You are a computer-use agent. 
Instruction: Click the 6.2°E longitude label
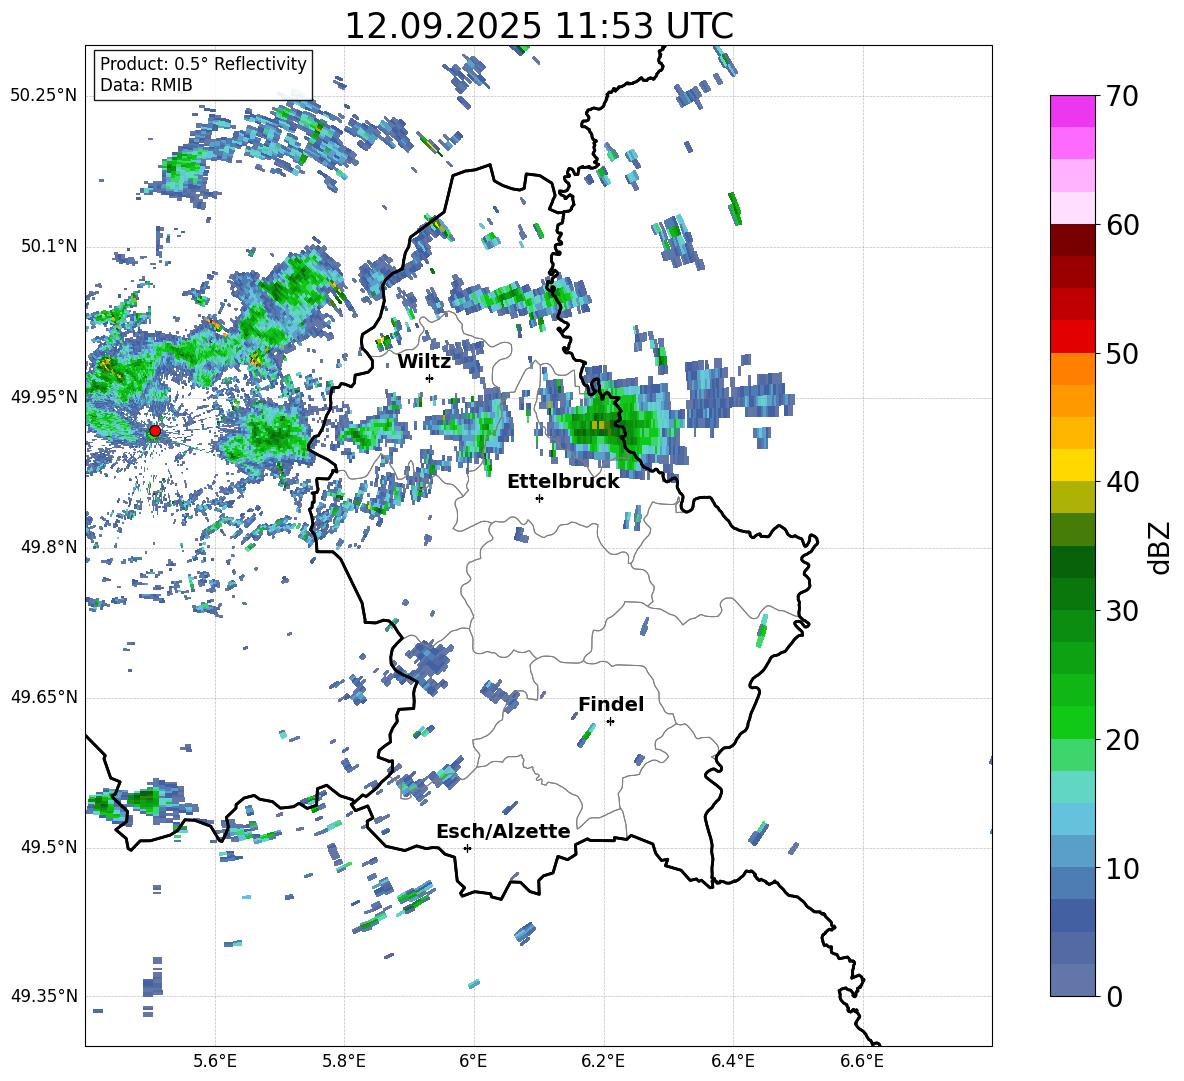[x=603, y=1061]
